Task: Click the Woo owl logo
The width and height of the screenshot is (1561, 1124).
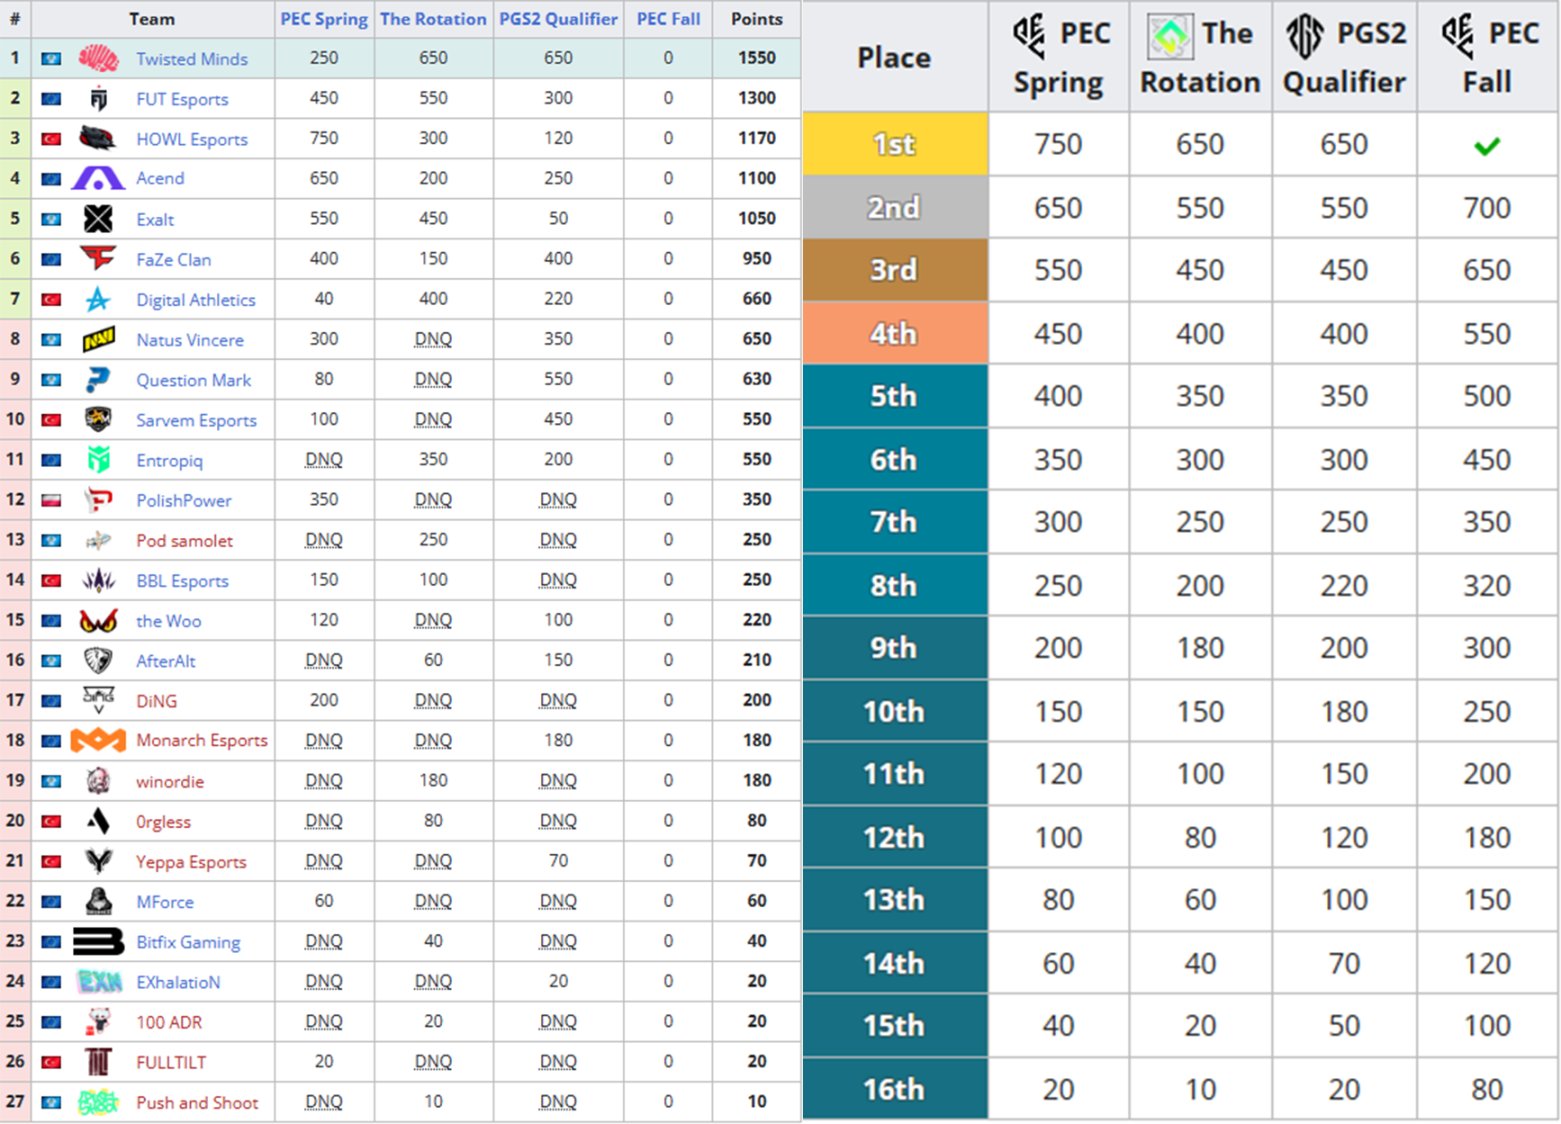Action: tap(98, 620)
